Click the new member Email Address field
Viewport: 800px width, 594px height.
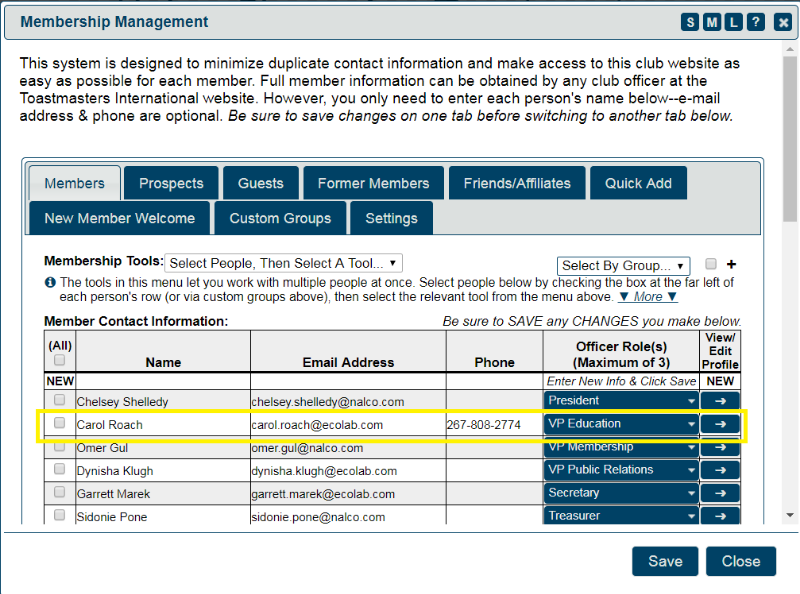pos(348,381)
